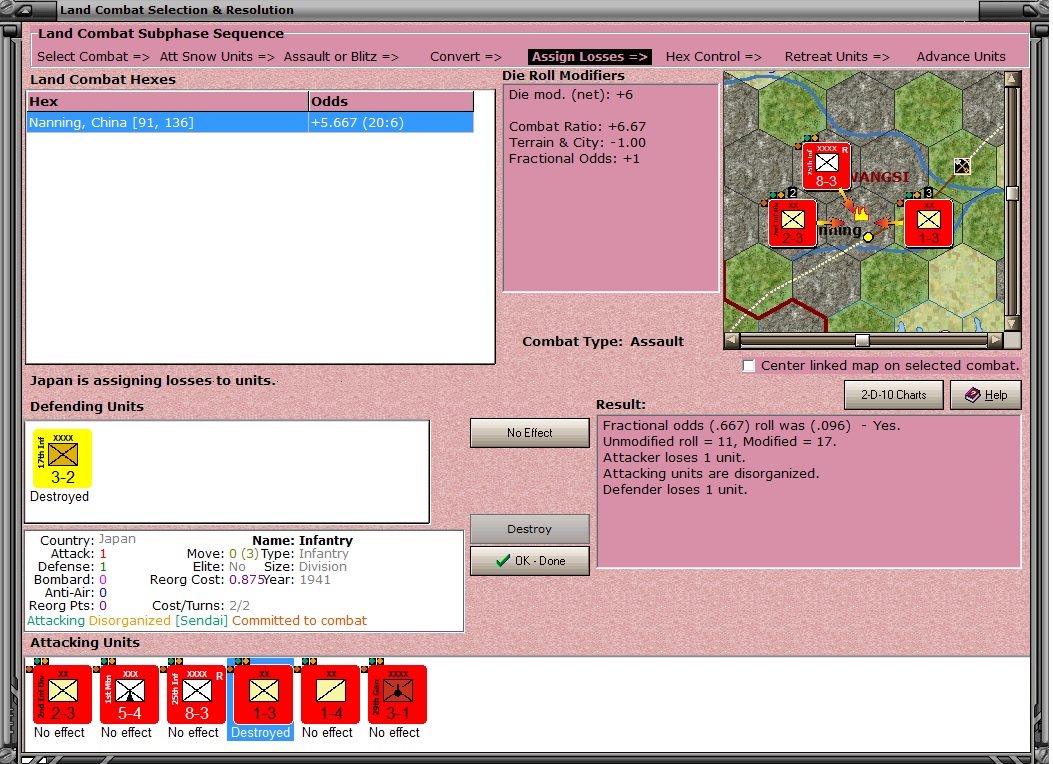Click the Assault or Blitz subphase step
Image resolution: width=1053 pixels, height=764 pixels.
[x=340, y=56]
